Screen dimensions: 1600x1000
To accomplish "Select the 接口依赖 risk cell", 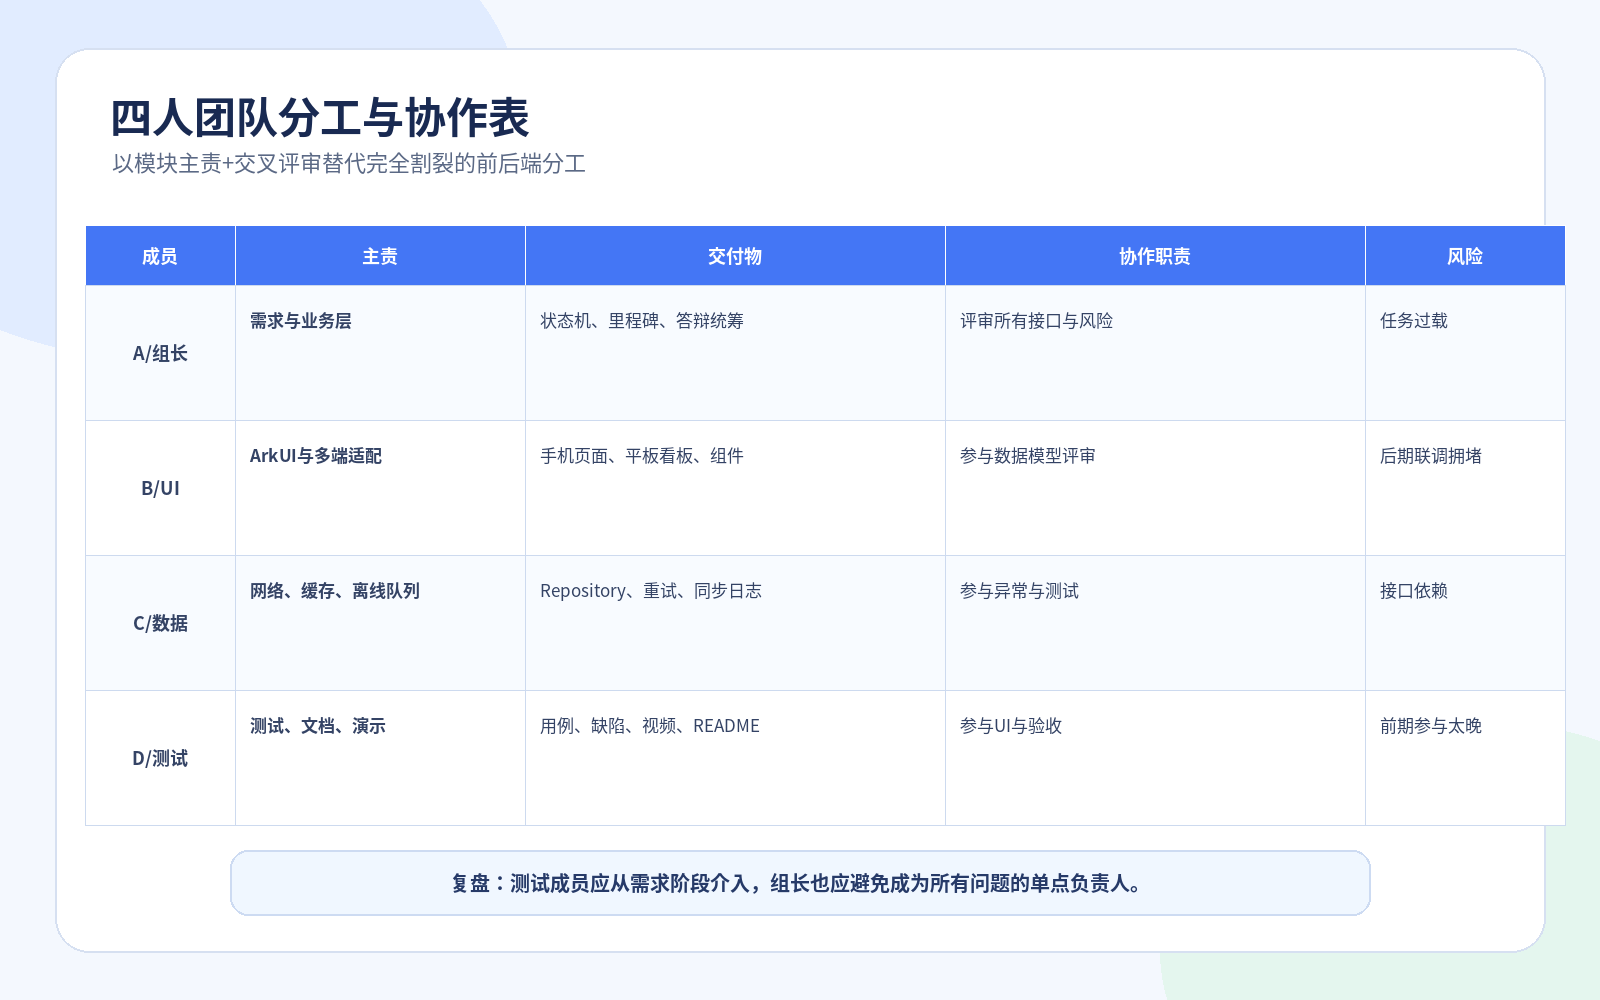I will tap(1465, 623).
